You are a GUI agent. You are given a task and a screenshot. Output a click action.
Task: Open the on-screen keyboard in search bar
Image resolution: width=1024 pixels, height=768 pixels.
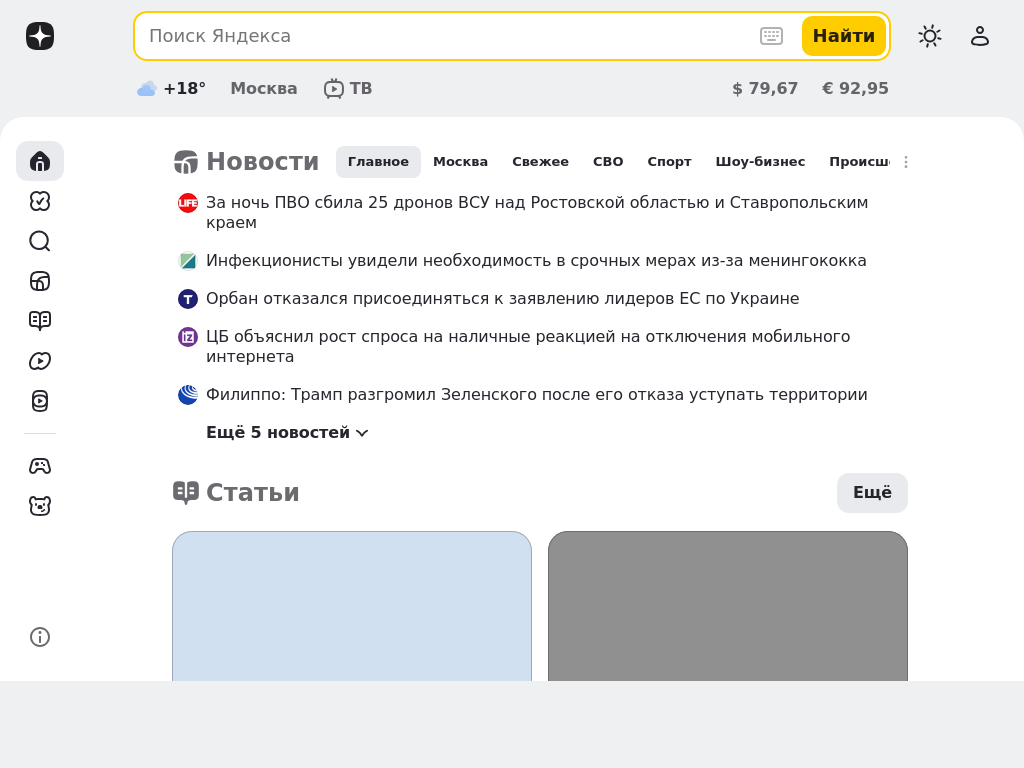(771, 36)
